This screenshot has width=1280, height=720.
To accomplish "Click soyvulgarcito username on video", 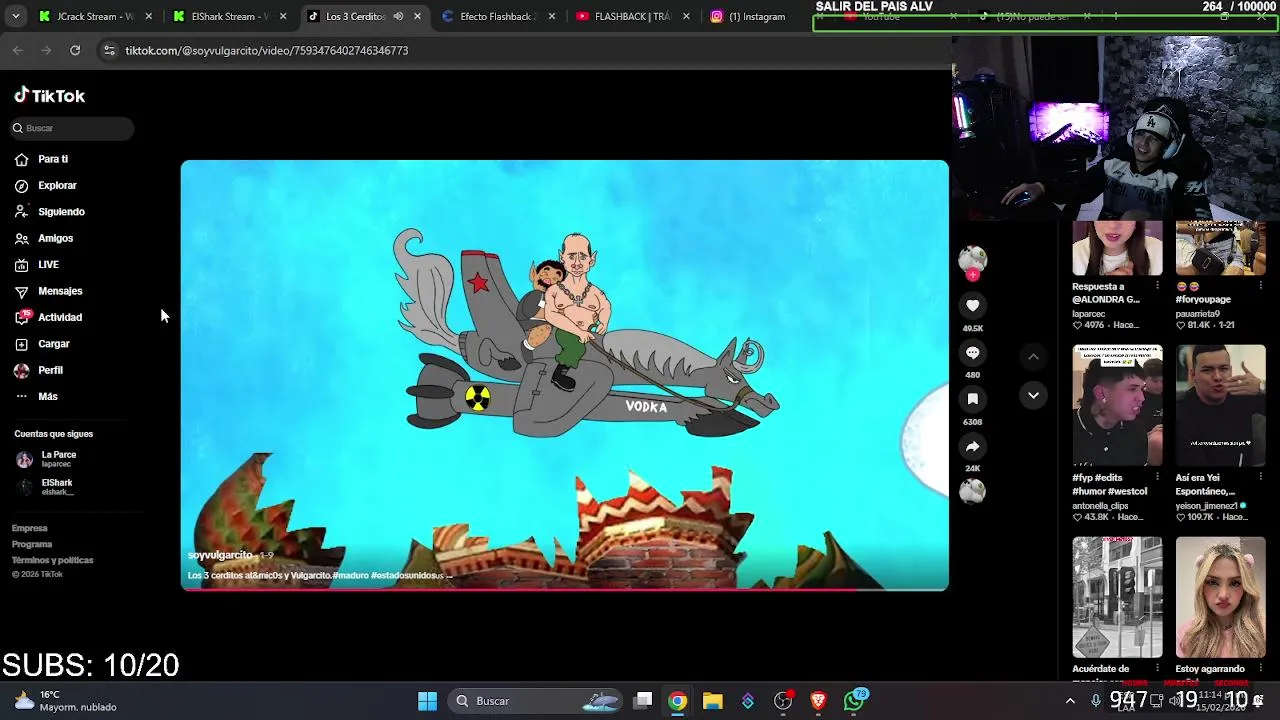I will [x=220, y=555].
